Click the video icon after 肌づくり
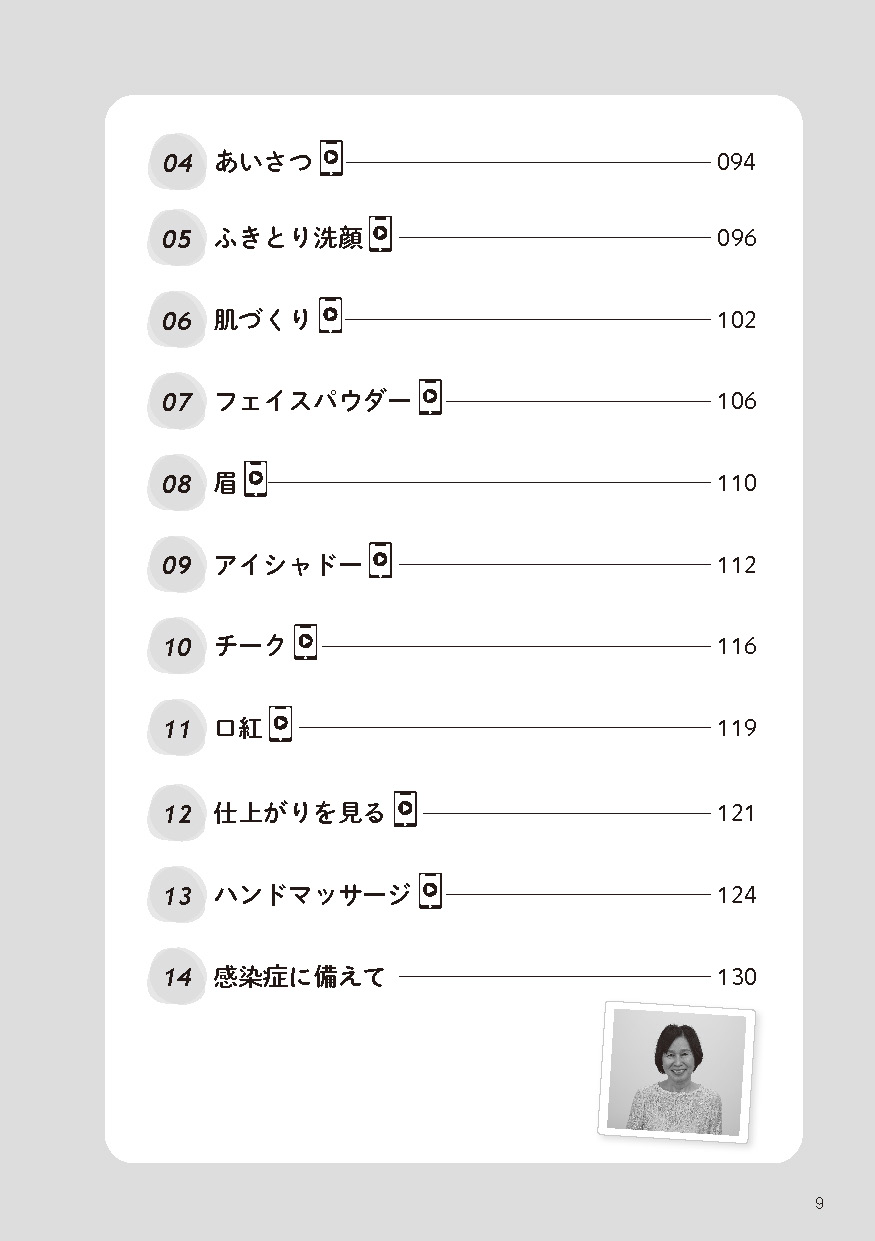This screenshot has height=1241, width=875. point(330,317)
